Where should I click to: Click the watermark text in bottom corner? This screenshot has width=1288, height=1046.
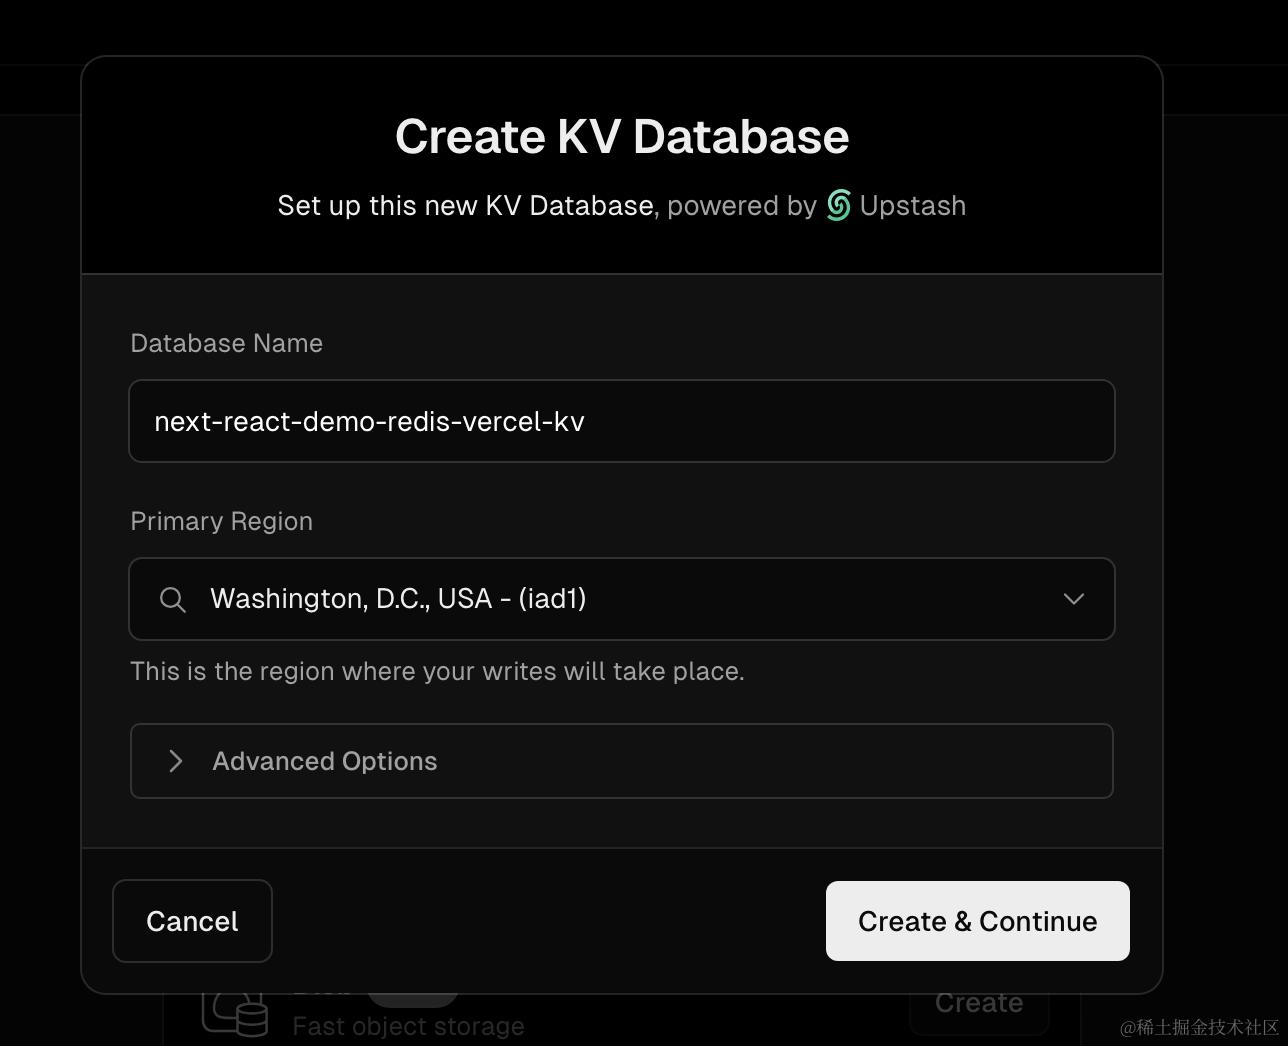click(1199, 1028)
